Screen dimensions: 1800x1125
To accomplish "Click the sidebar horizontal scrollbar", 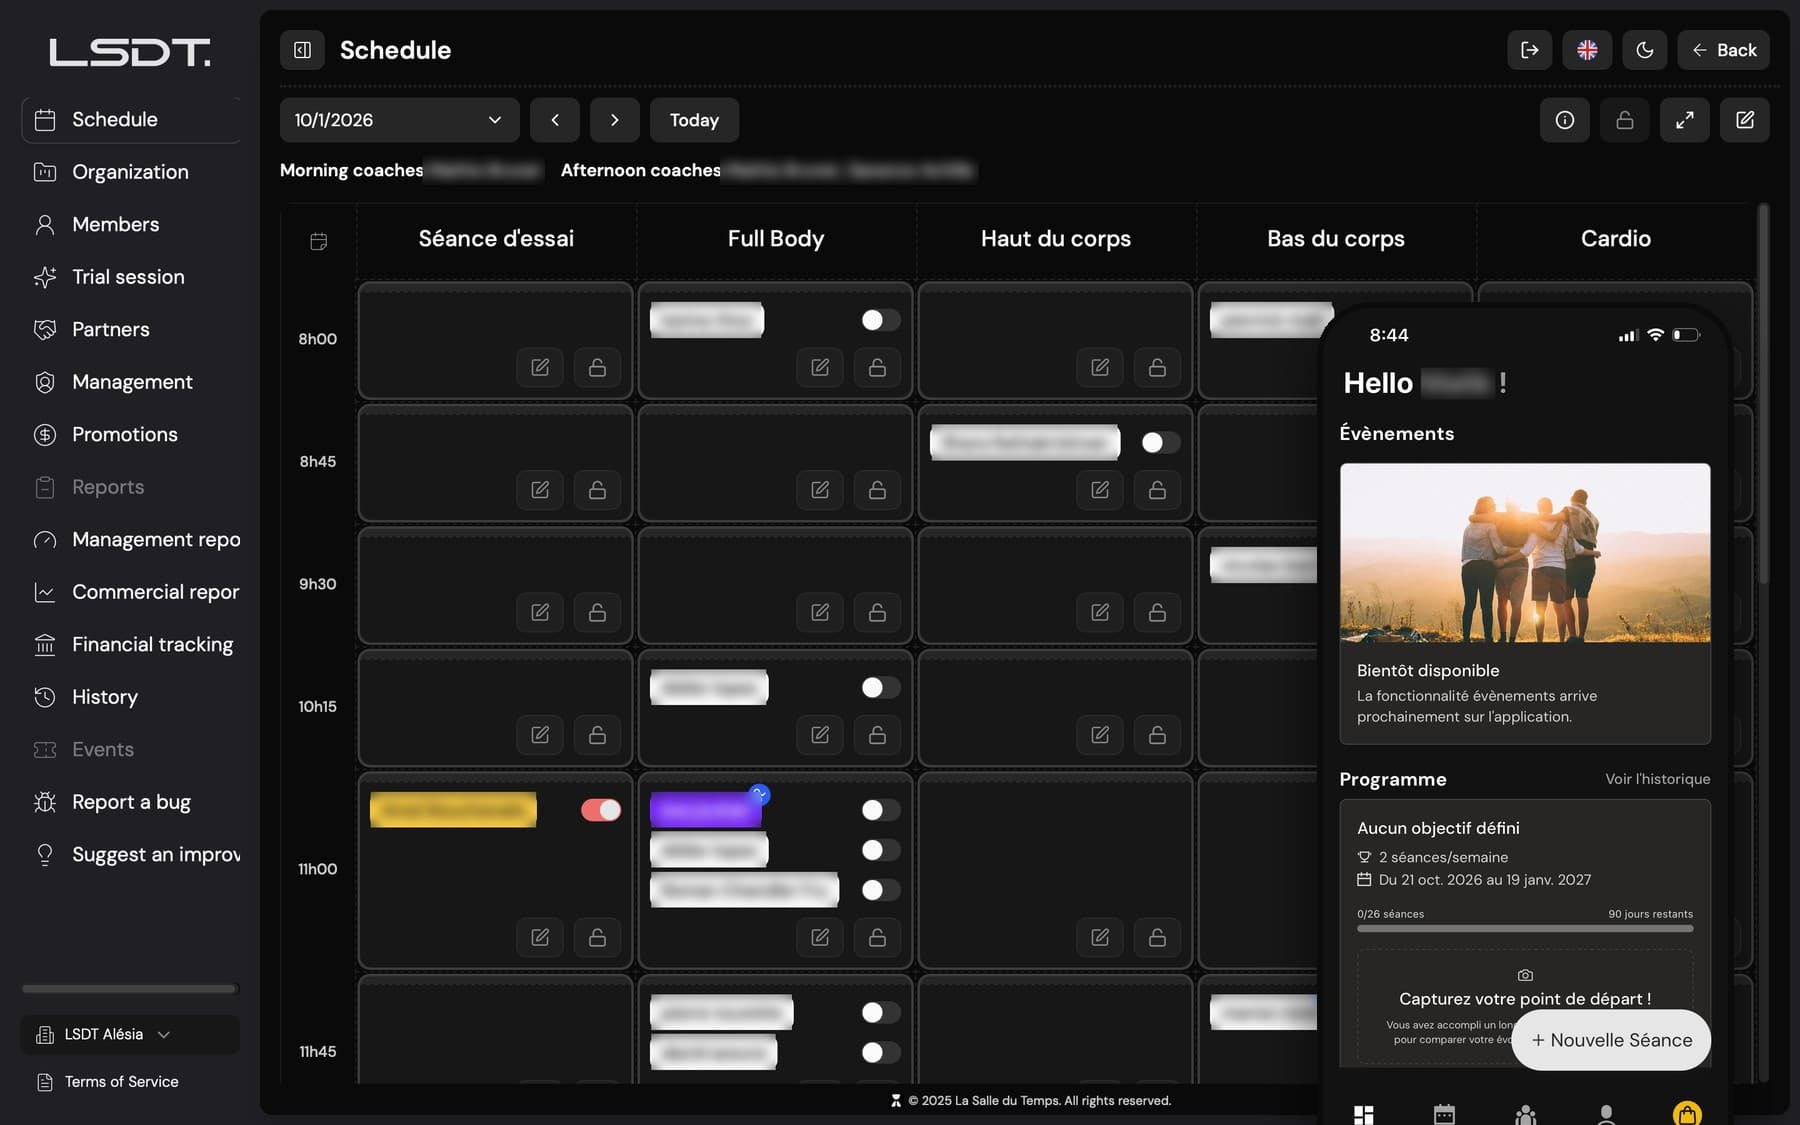I will click(130, 989).
